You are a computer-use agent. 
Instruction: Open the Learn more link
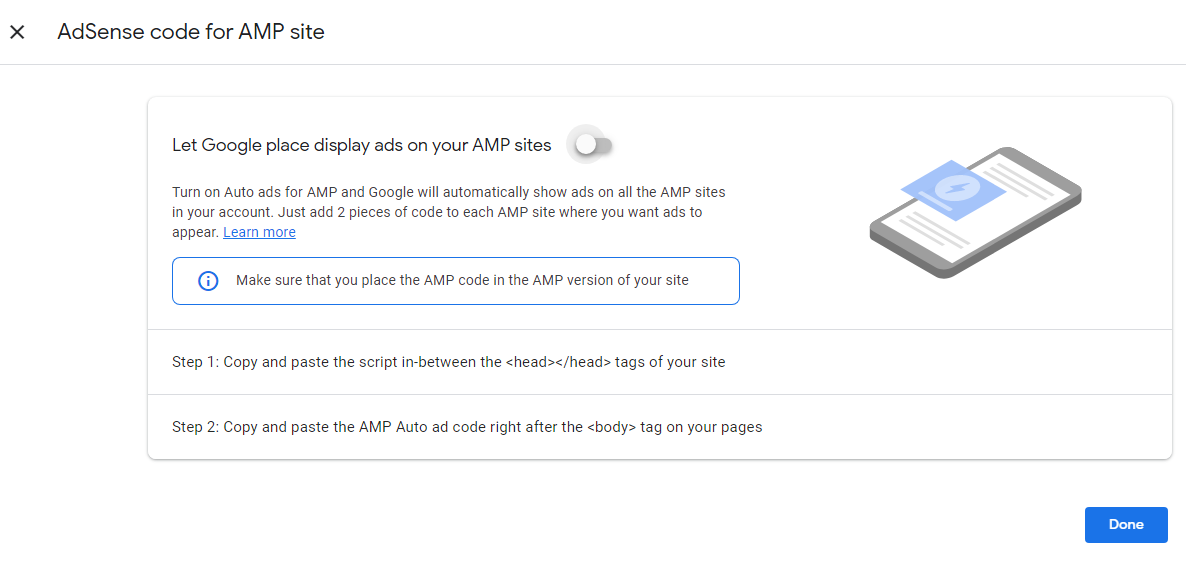coord(259,232)
